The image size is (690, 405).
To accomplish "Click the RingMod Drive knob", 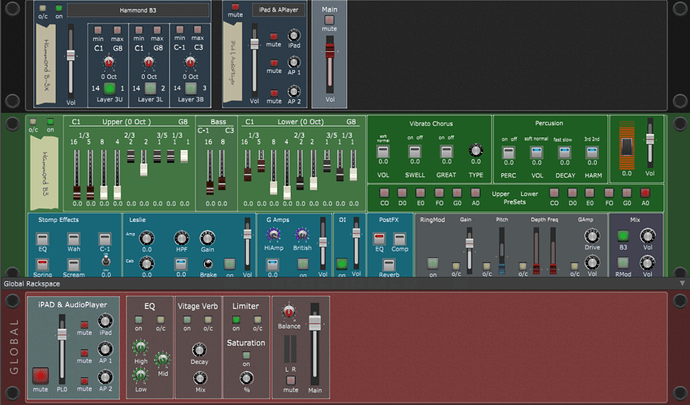I will click(x=592, y=236).
